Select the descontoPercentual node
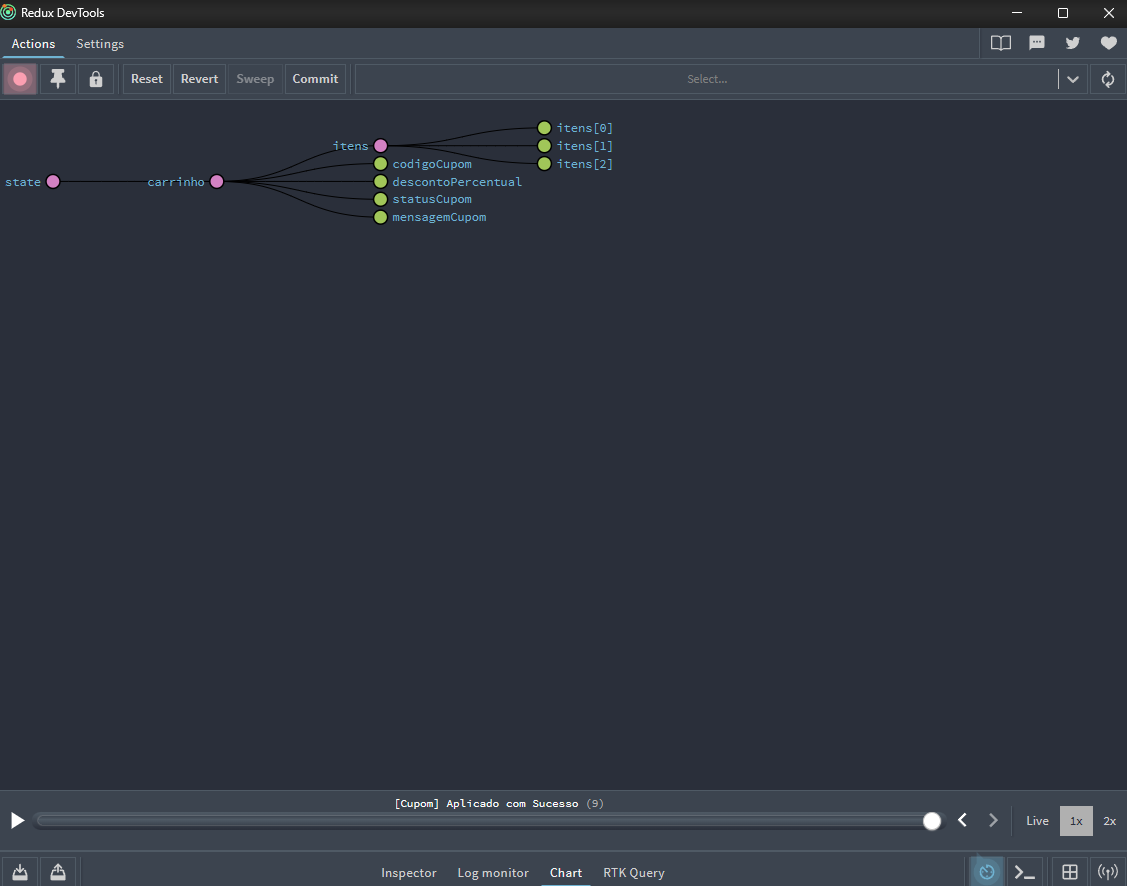The height and width of the screenshot is (886, 1127). click(x=381, y=182)
